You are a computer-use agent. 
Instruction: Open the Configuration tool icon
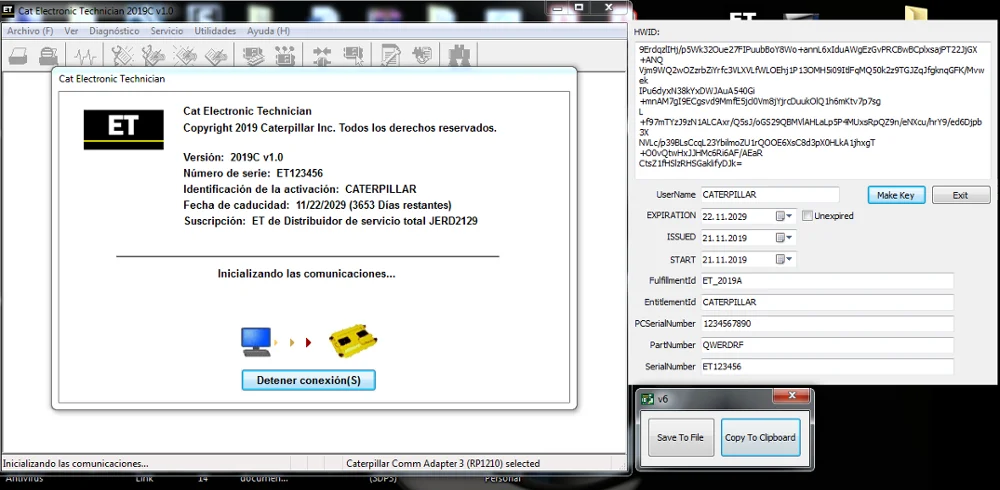coord(285,56)
